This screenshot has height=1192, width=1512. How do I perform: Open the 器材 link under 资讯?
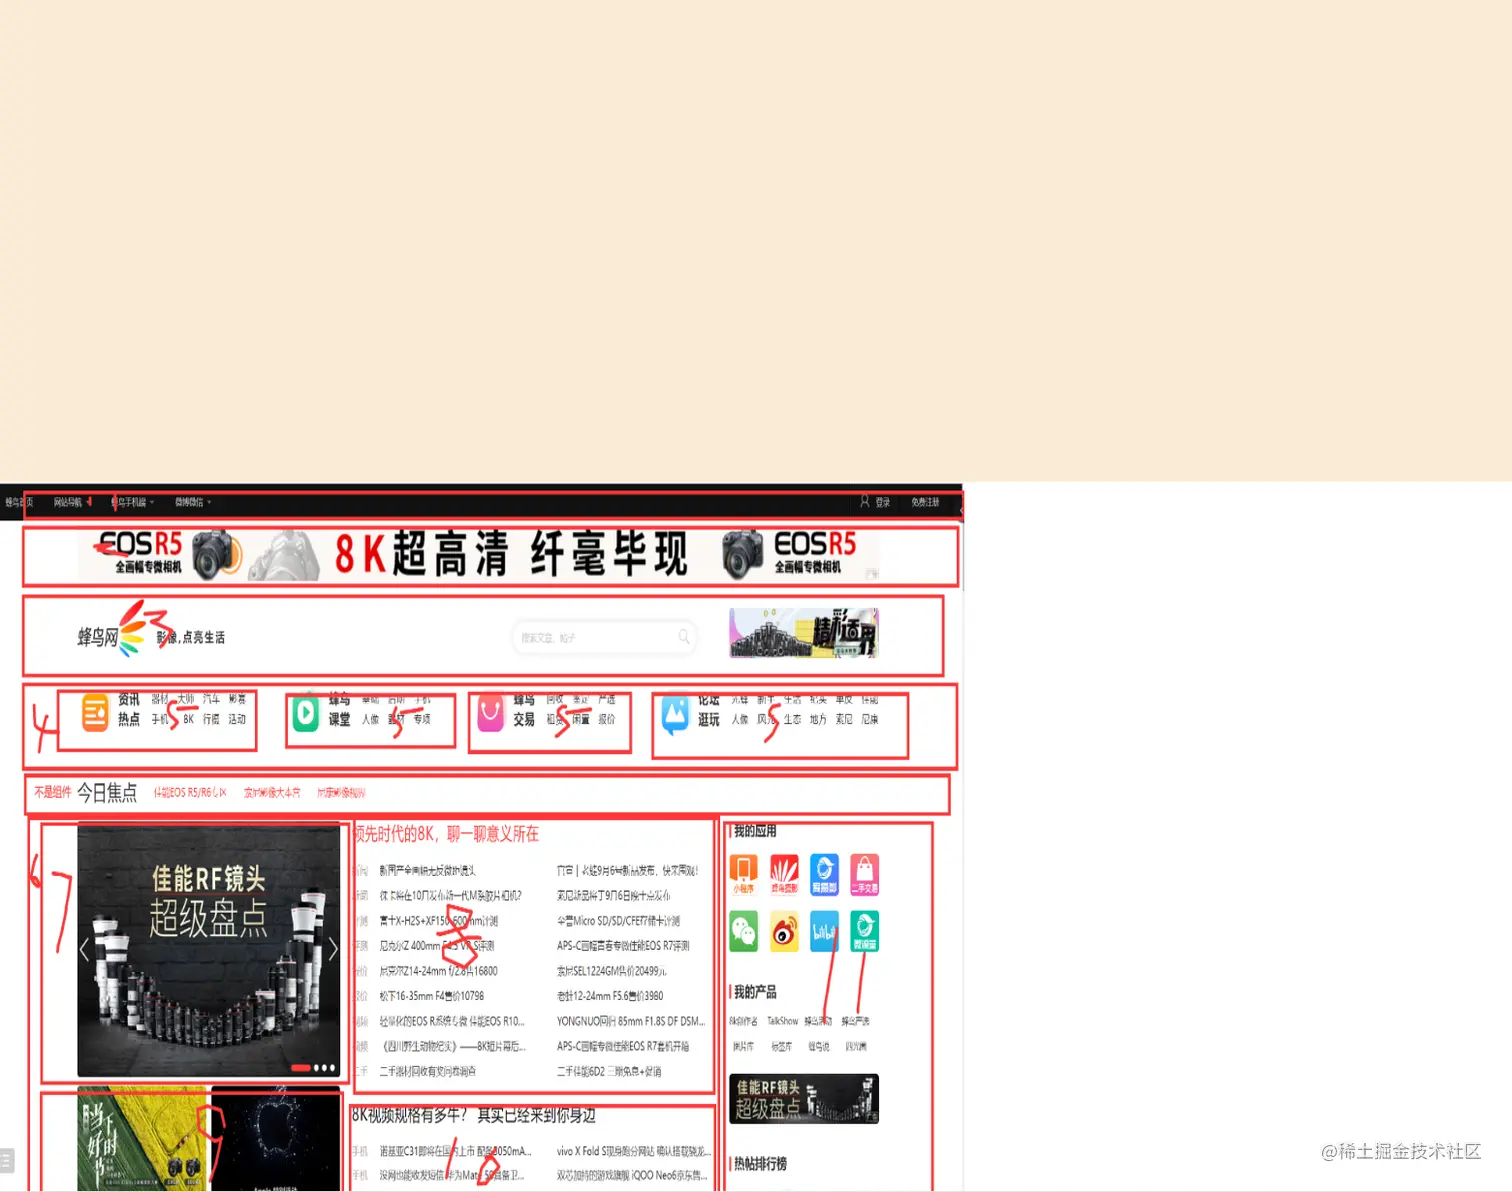pyautogui.click(x=160, y=699)
